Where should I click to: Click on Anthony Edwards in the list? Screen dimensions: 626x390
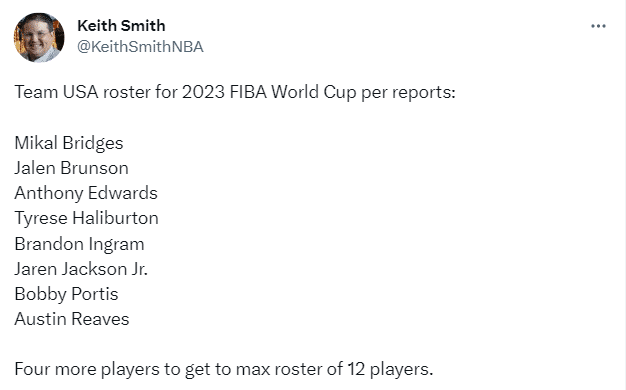pos(86,193)
